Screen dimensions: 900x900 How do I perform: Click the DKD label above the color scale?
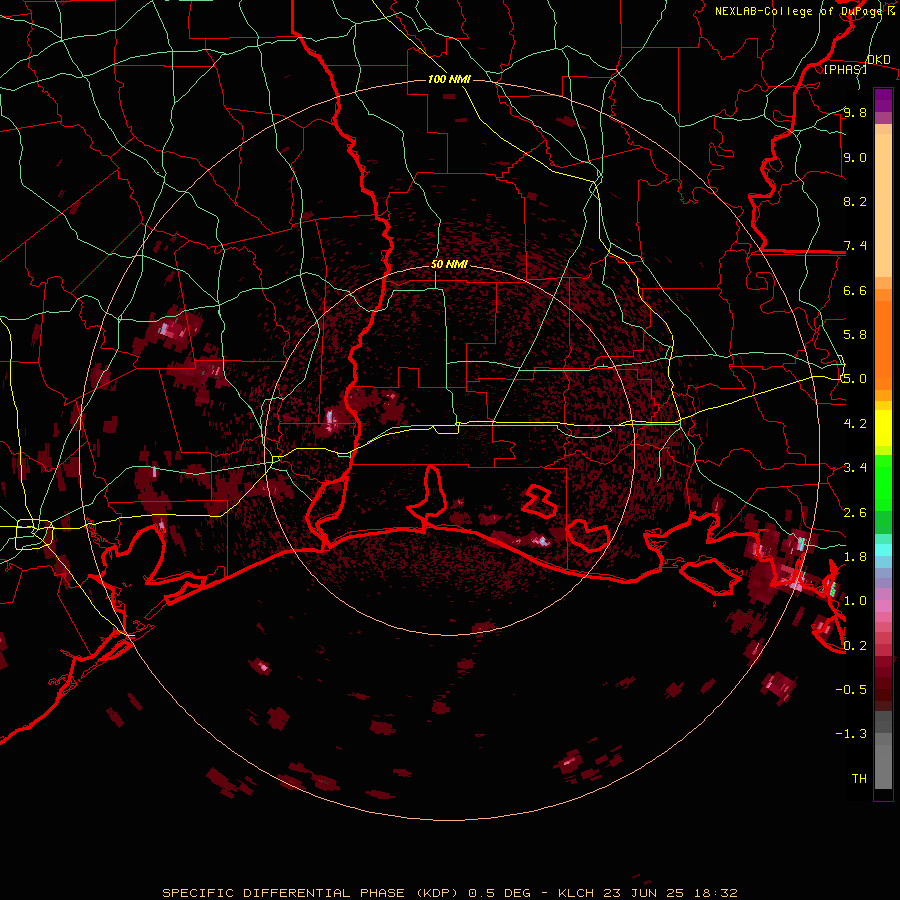pos(879,60)
